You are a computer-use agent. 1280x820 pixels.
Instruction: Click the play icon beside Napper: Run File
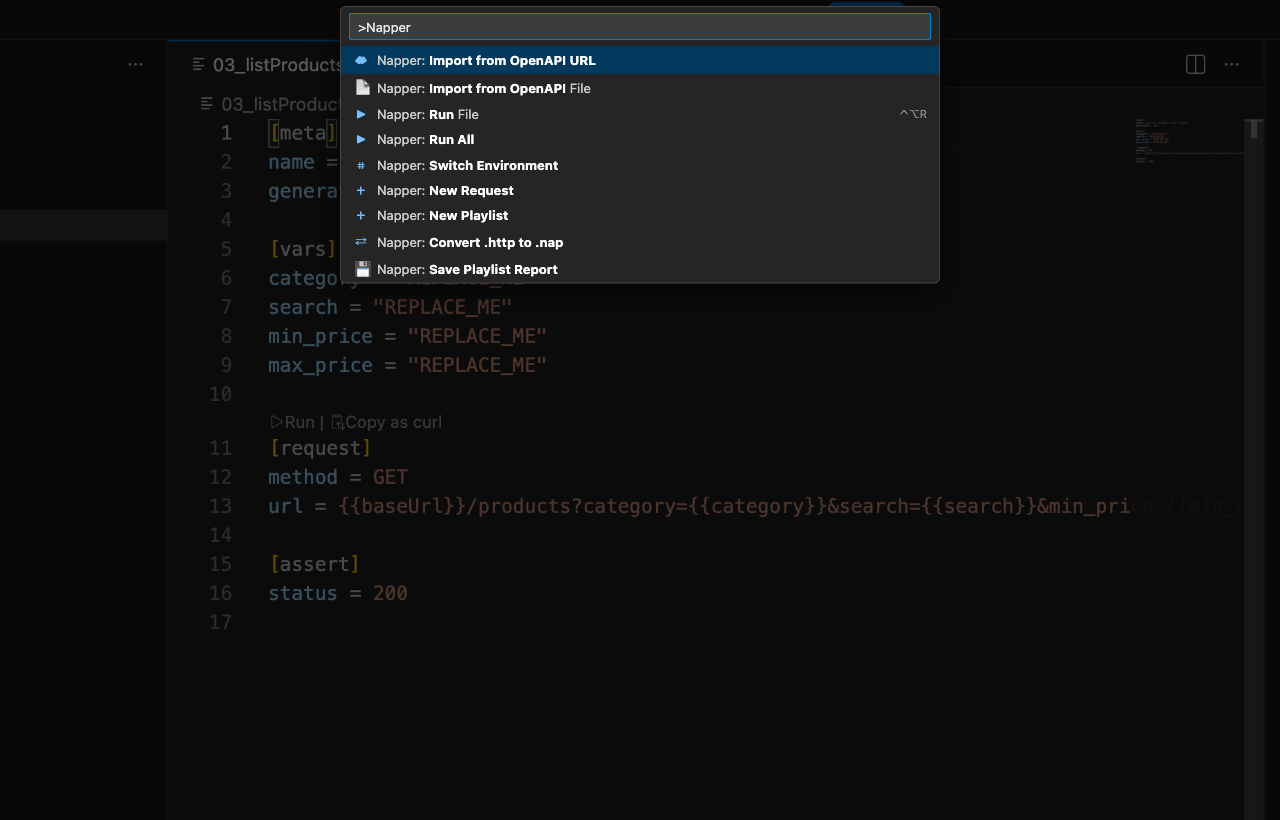pyautogui.click(x=361, y=114)
